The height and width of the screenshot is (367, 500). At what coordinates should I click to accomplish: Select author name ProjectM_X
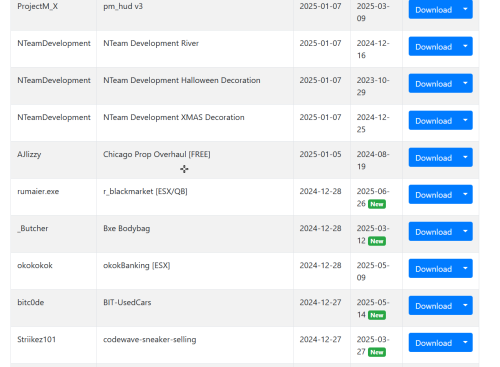(37, 6)
